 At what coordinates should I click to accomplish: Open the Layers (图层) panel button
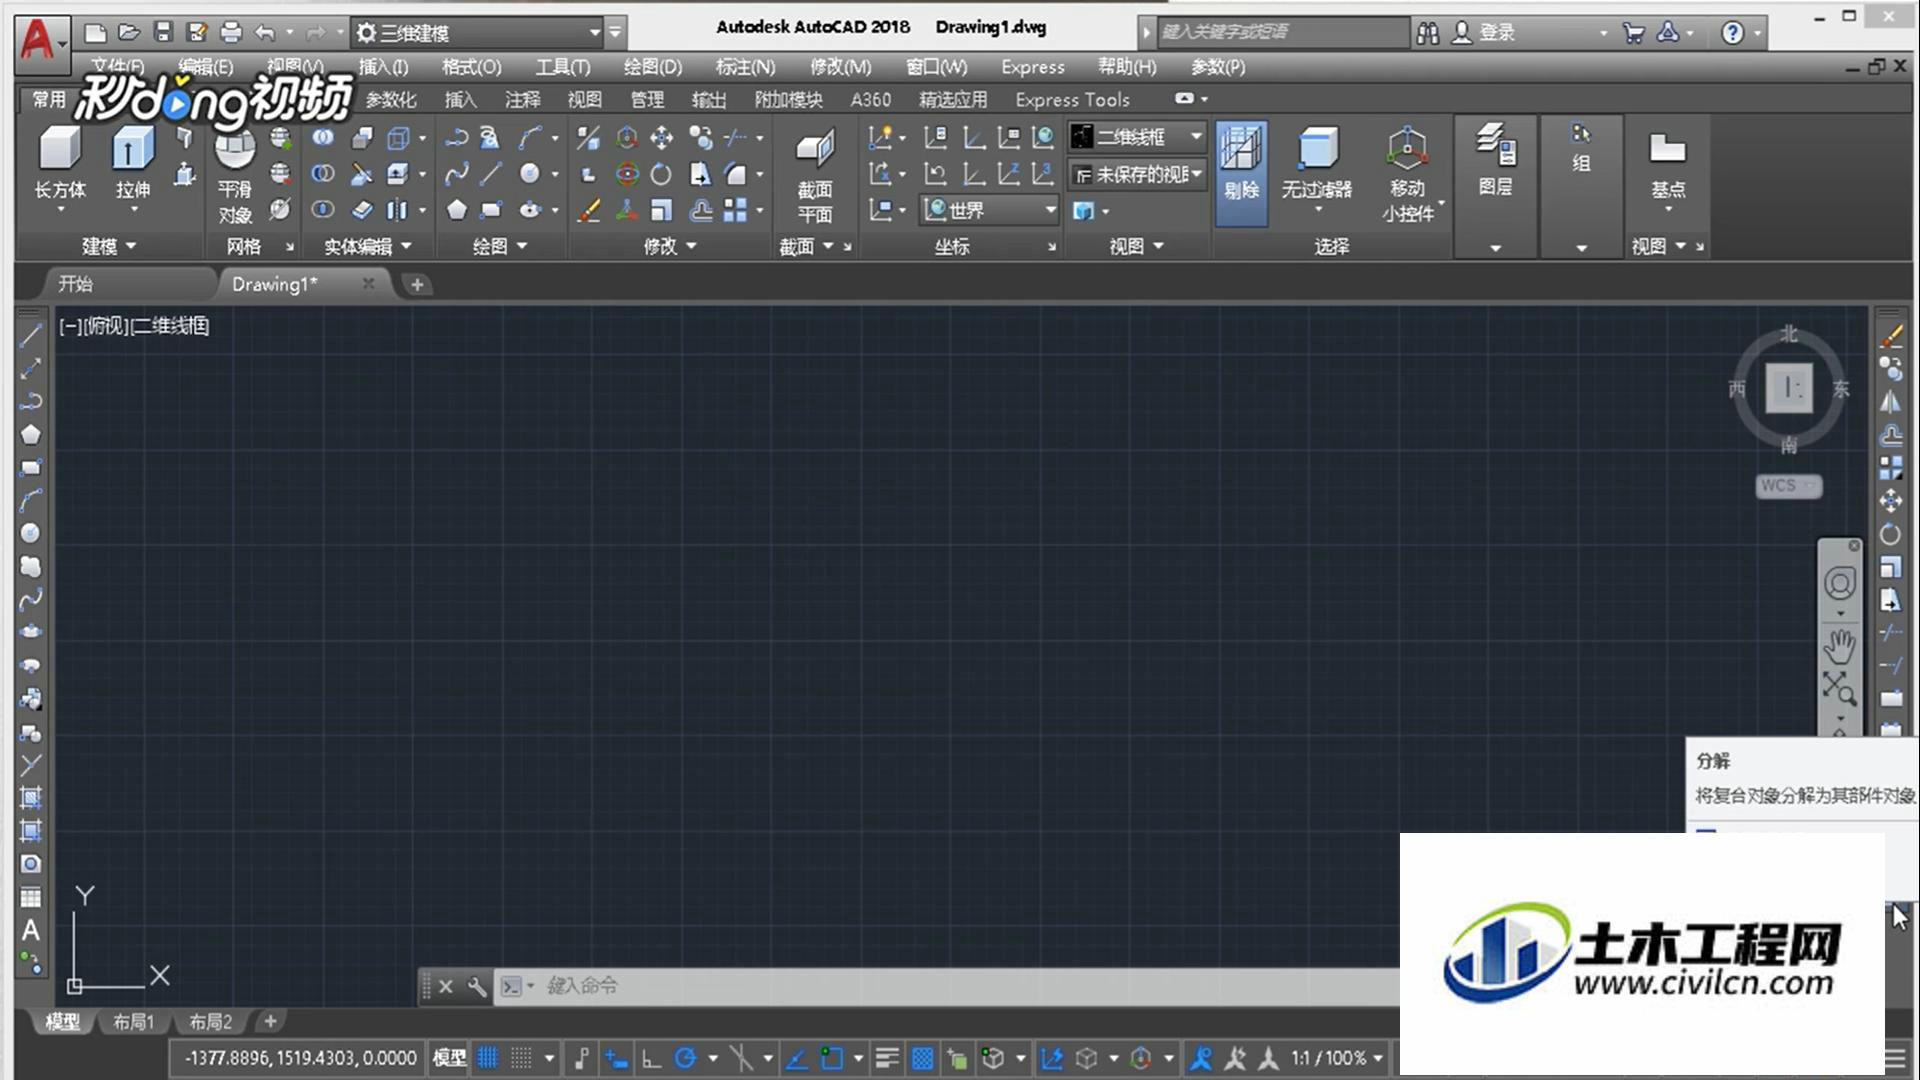click(1495, 160)
